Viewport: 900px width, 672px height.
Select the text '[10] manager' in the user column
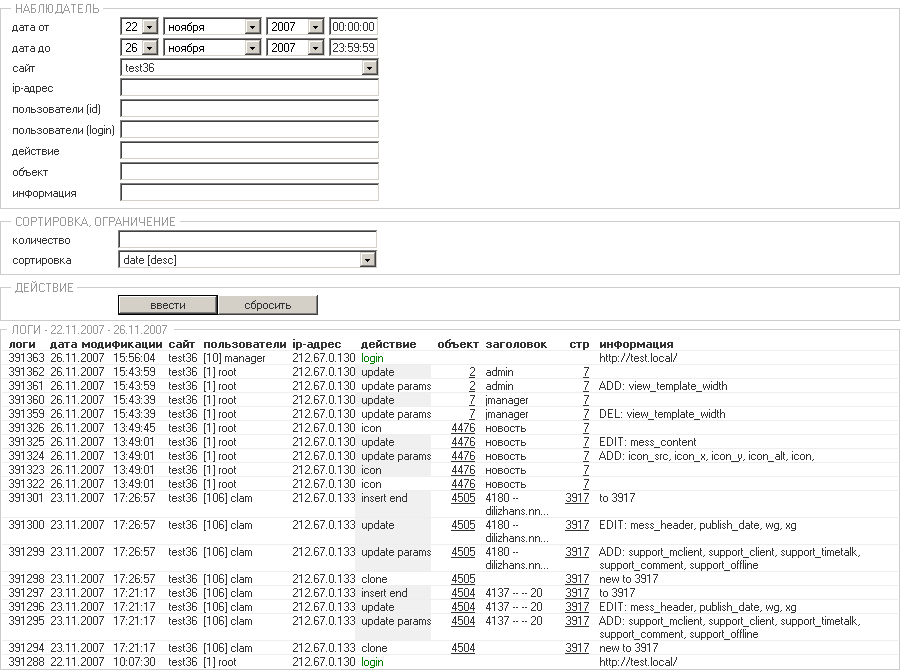[x=234, y=358]
